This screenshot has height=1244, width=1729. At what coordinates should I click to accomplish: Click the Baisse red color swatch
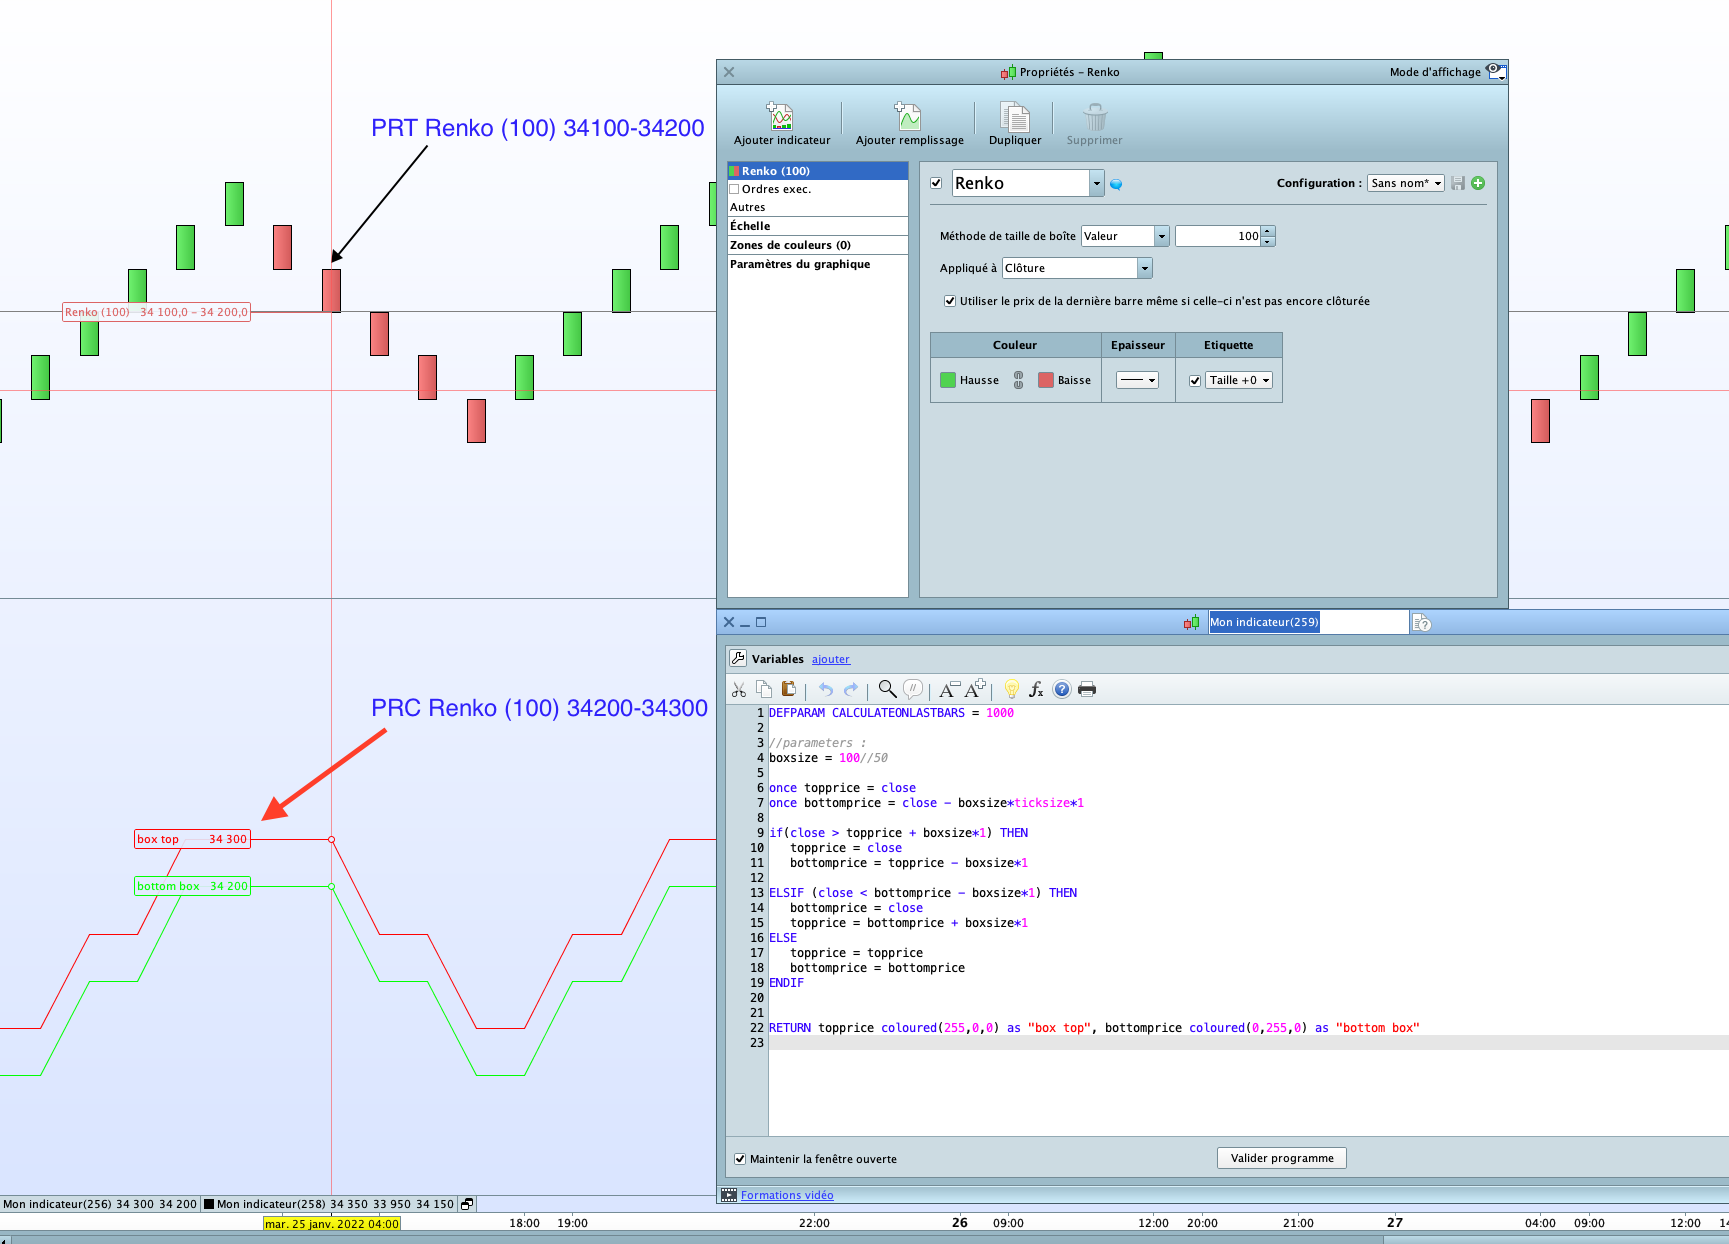click(x=1046, y=380)
